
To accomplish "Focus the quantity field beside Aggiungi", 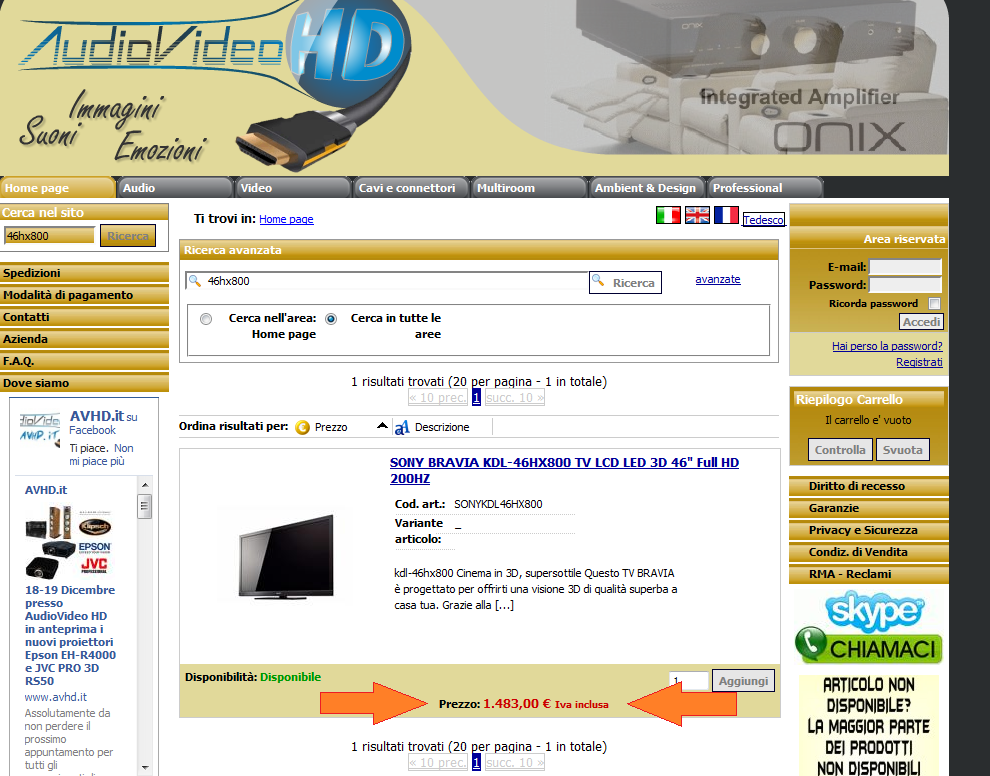I will tap(689, 681).
